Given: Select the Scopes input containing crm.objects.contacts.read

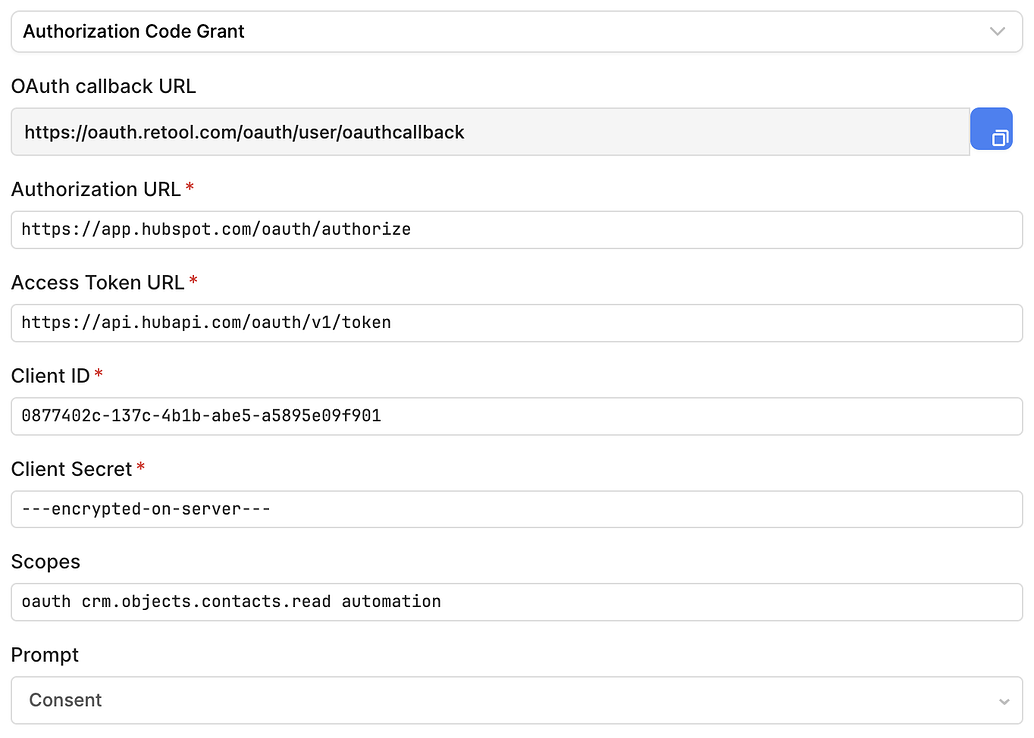Looking at the screenshot, I should [500, 601].
